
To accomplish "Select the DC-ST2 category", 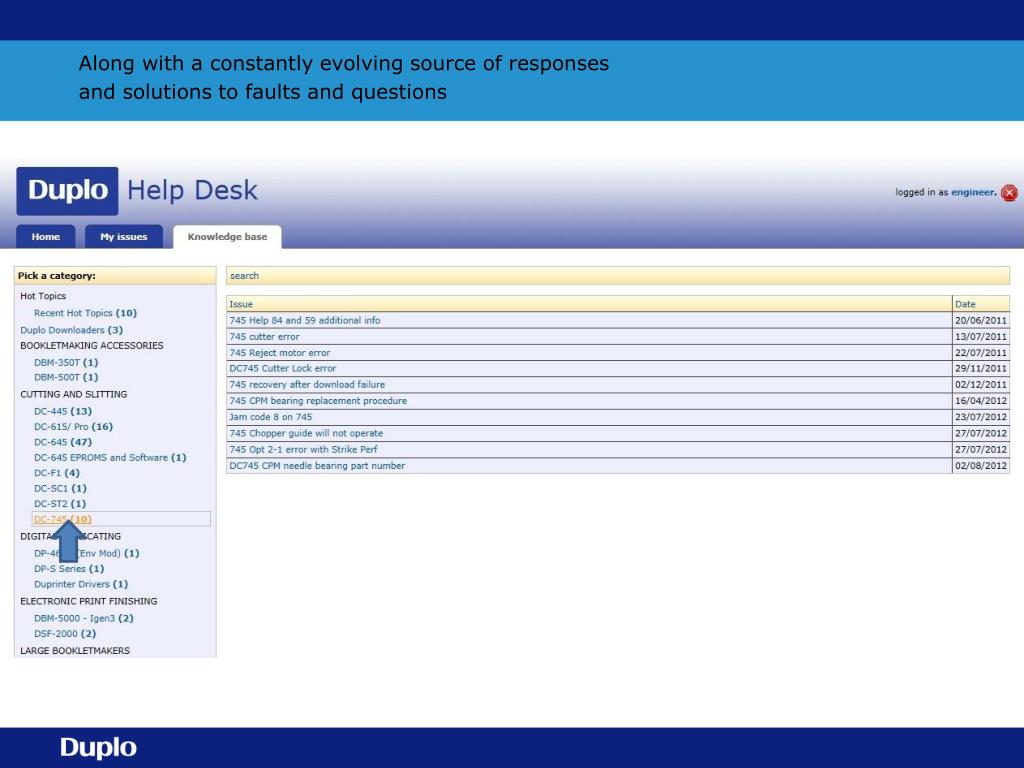I will pos(60,504).
